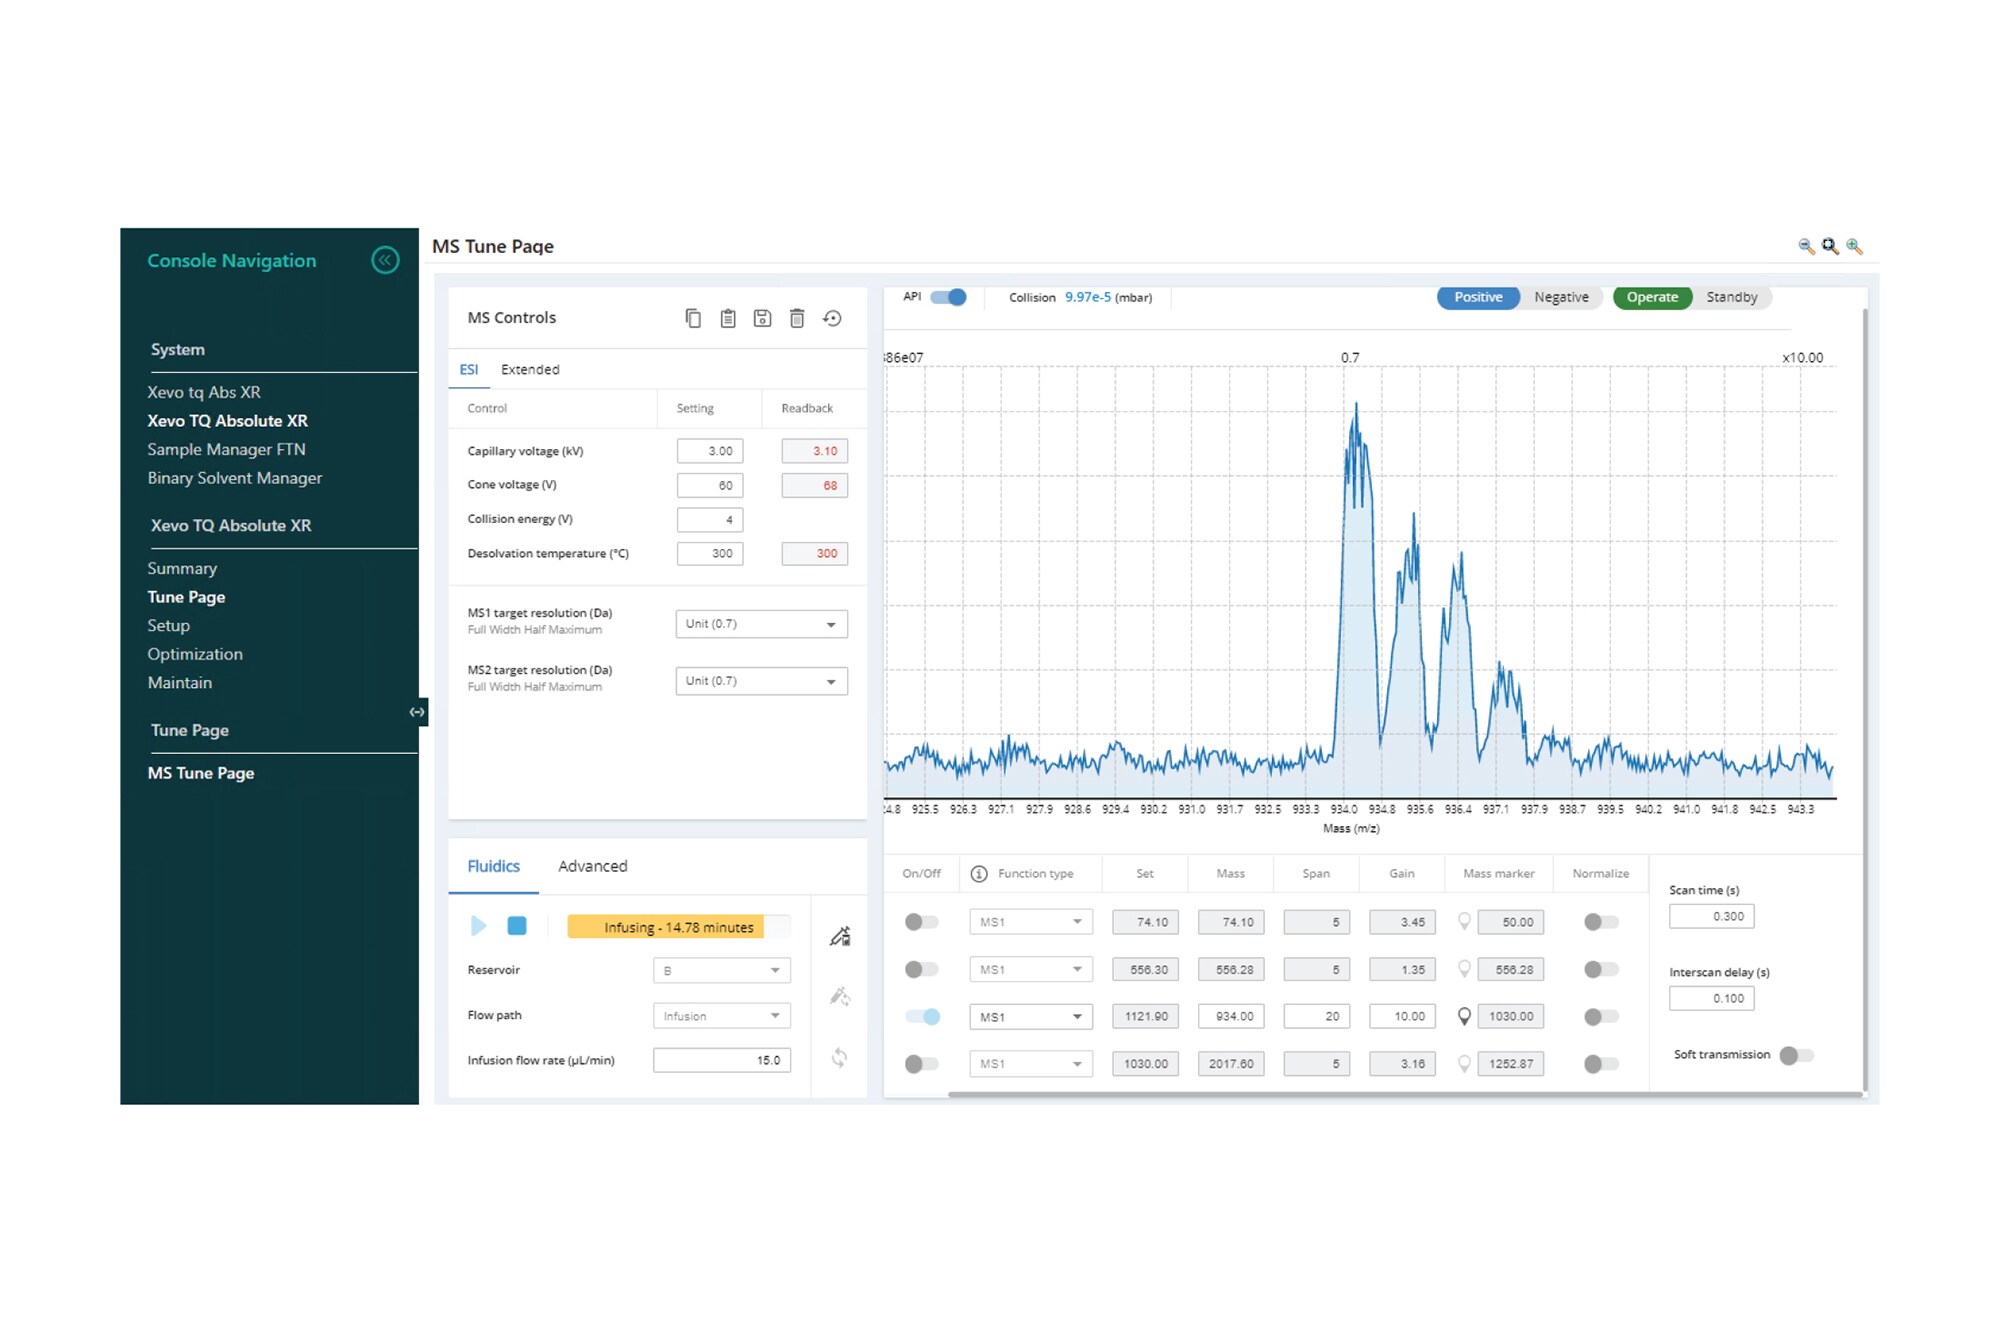Open the Advanced tab in Fluidics
The image size is (2000, 1333).
(x=592, y=866)
